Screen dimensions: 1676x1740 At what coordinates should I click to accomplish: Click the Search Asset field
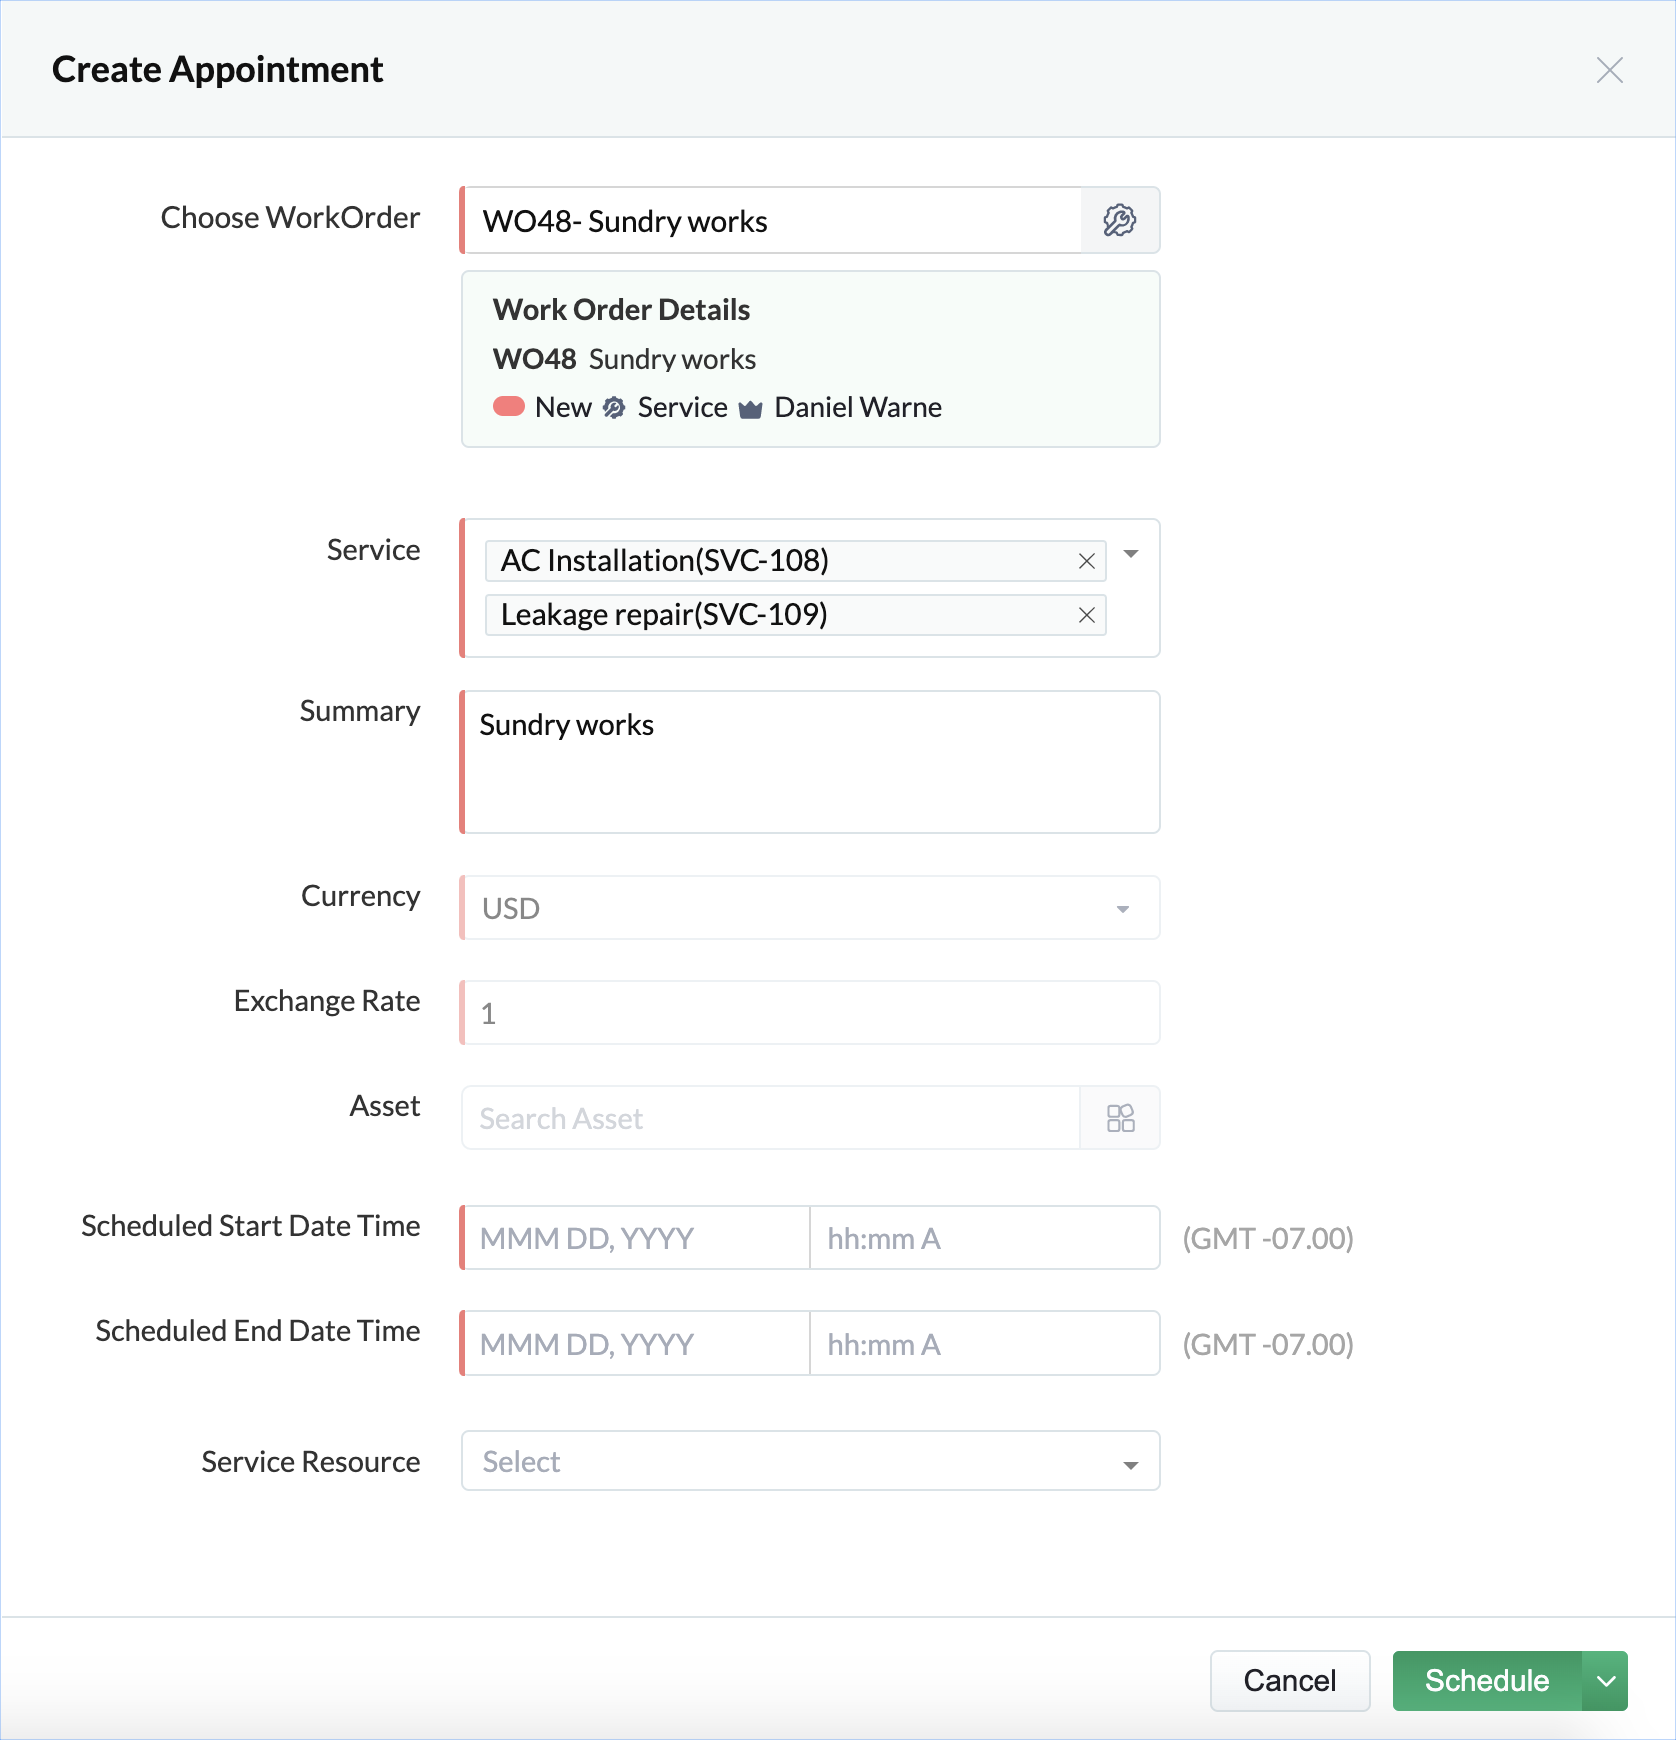click(771, 1118)
